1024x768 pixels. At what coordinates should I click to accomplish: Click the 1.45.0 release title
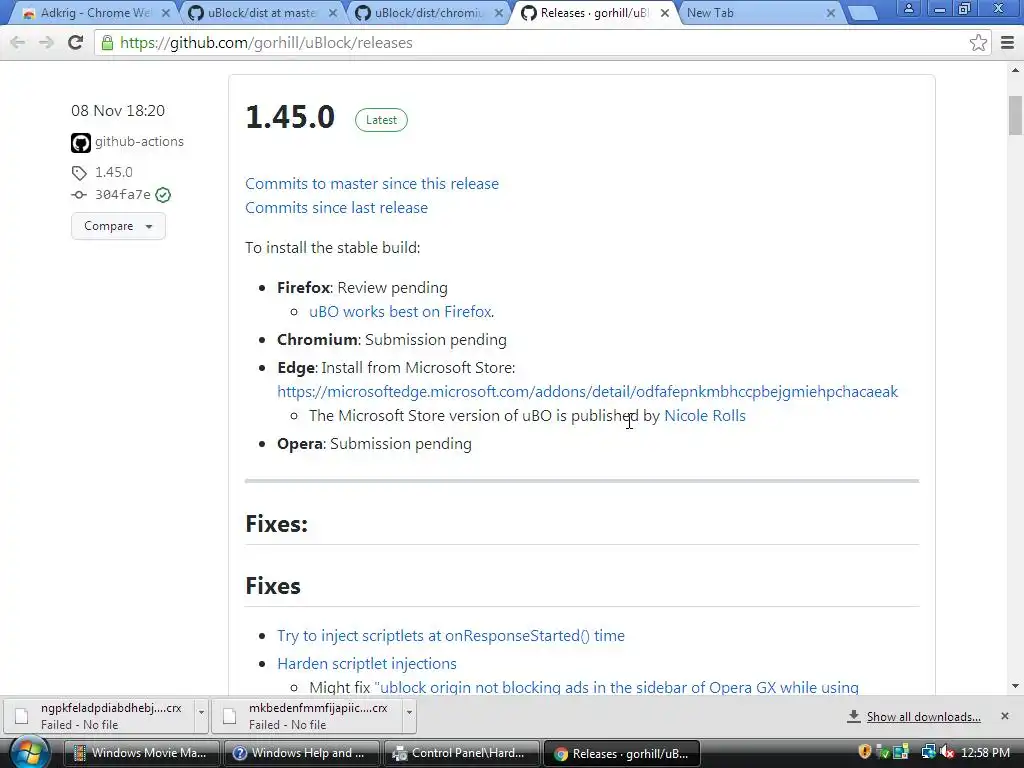click(x=290, y=118)
